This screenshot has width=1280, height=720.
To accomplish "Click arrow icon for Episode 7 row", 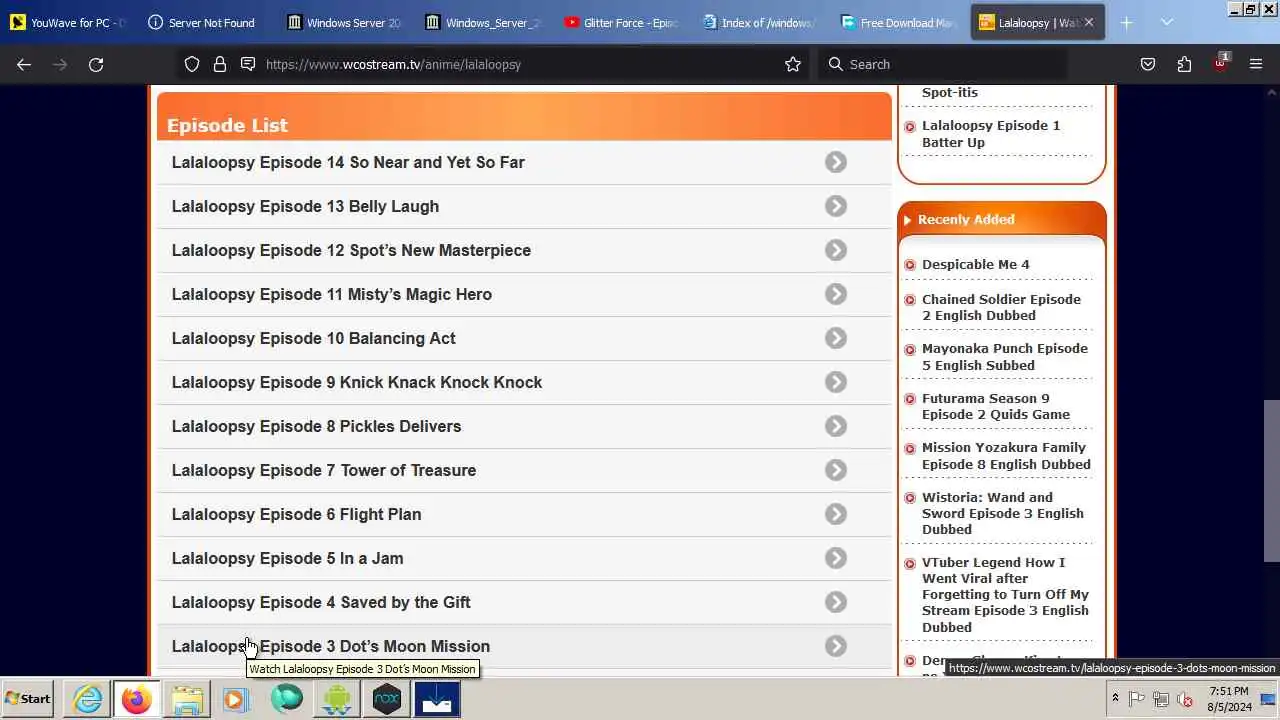I will click(836, 470).
